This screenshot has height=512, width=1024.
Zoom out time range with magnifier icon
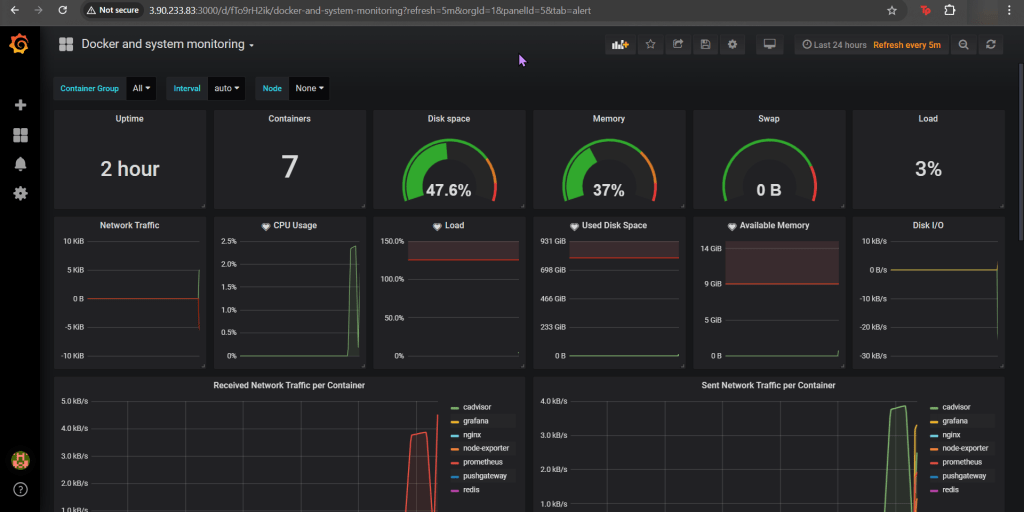[964, 44]
